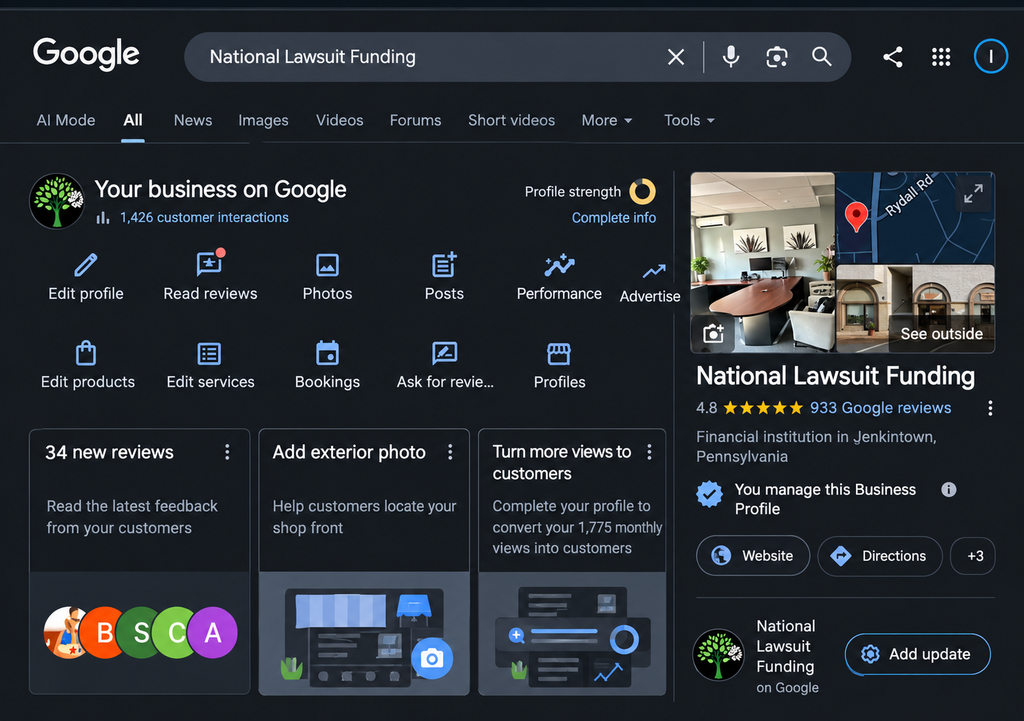This screenshot has height=721, width=1024.
Task: Click 'National Lawsuit Funding' panel title
Action: (835, 376)
